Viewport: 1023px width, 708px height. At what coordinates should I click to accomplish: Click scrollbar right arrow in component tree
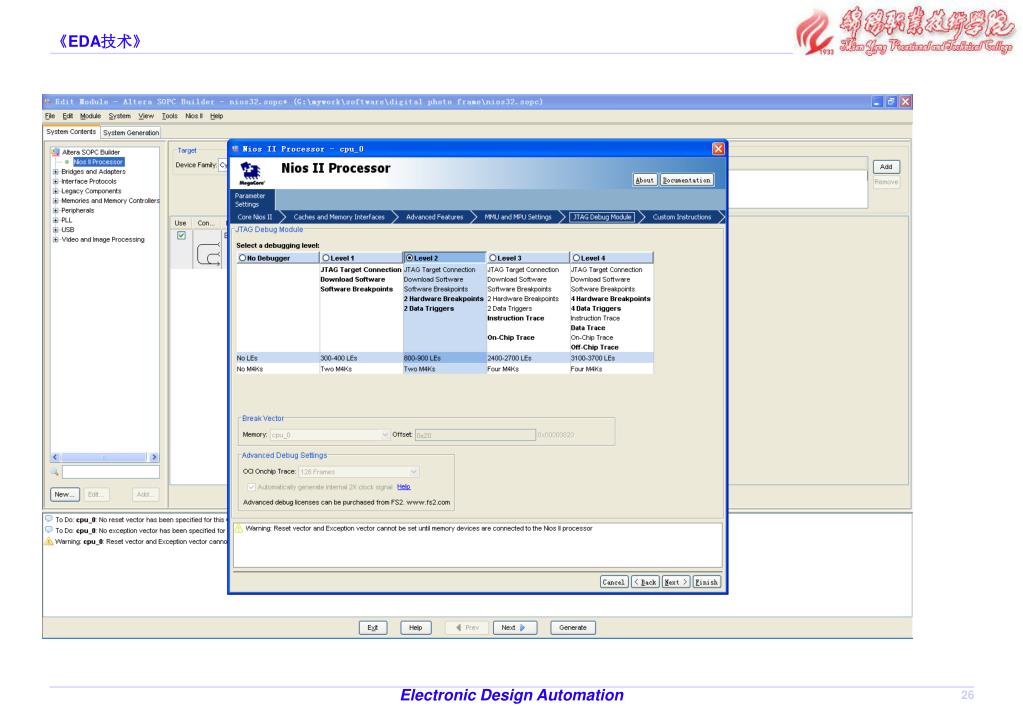click(154, 457)
